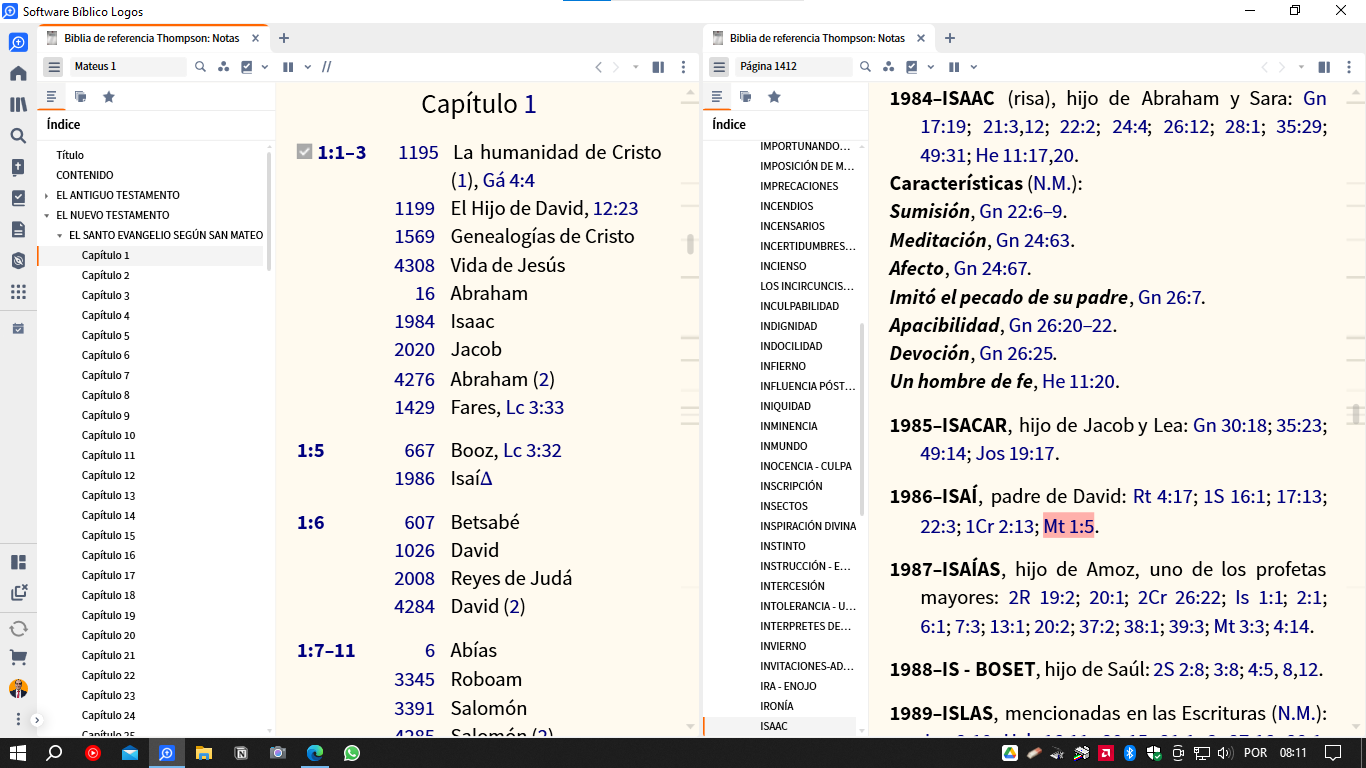The height and width of the screenshot is (768, 1366).
Task: Click the Layouts icon in left sidebar
Action: click(18, 563)
